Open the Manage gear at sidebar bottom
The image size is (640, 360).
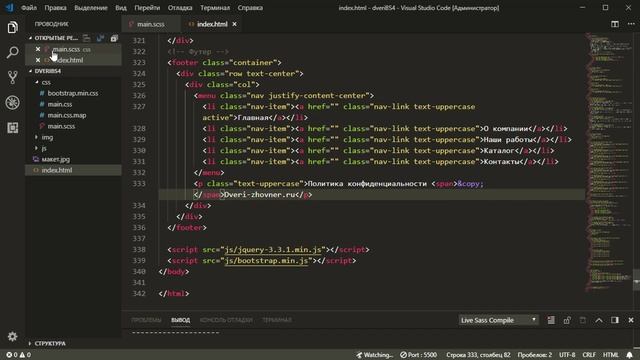[x=13, y=336]
